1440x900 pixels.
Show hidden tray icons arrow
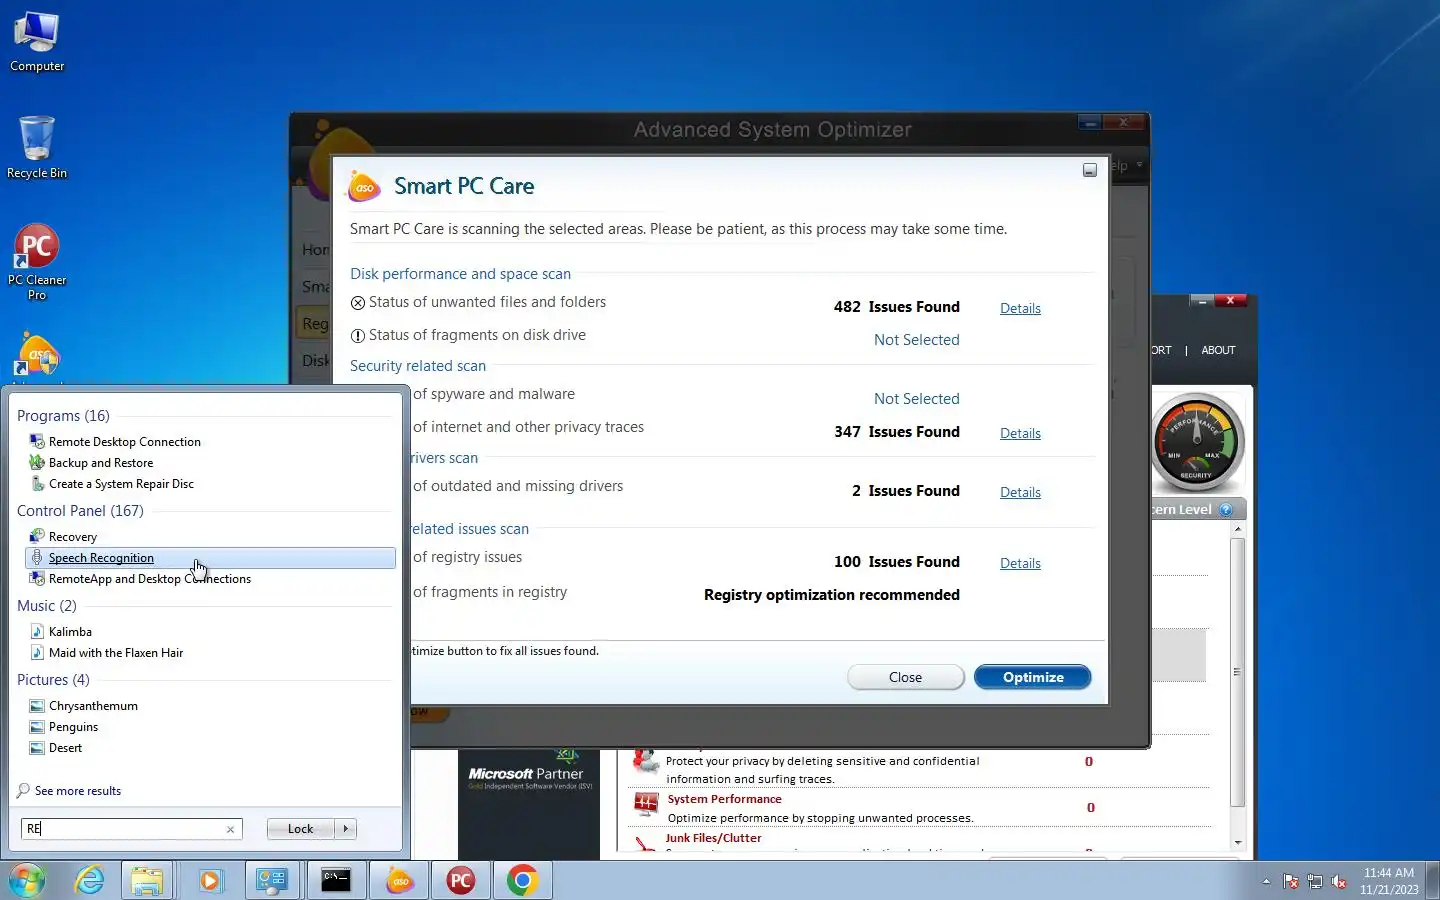point(1266,882)
